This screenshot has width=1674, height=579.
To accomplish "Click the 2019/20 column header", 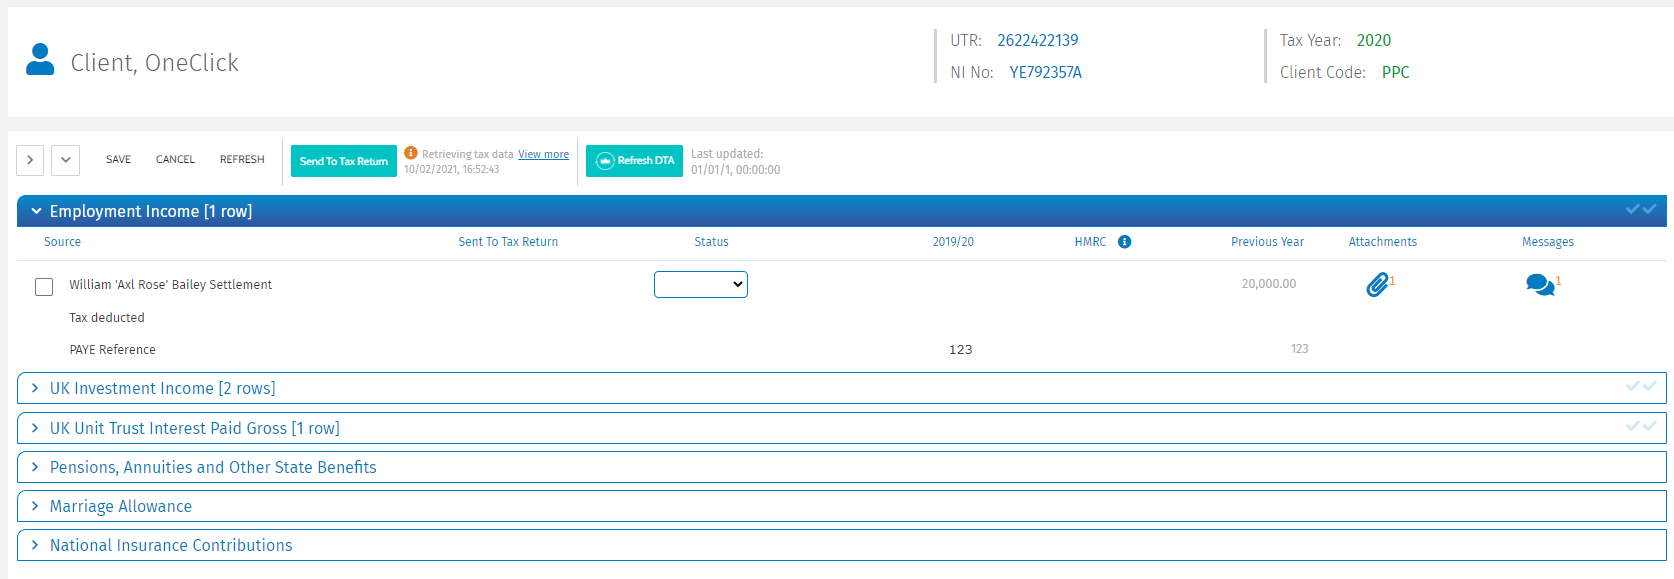I will point(953,242).
